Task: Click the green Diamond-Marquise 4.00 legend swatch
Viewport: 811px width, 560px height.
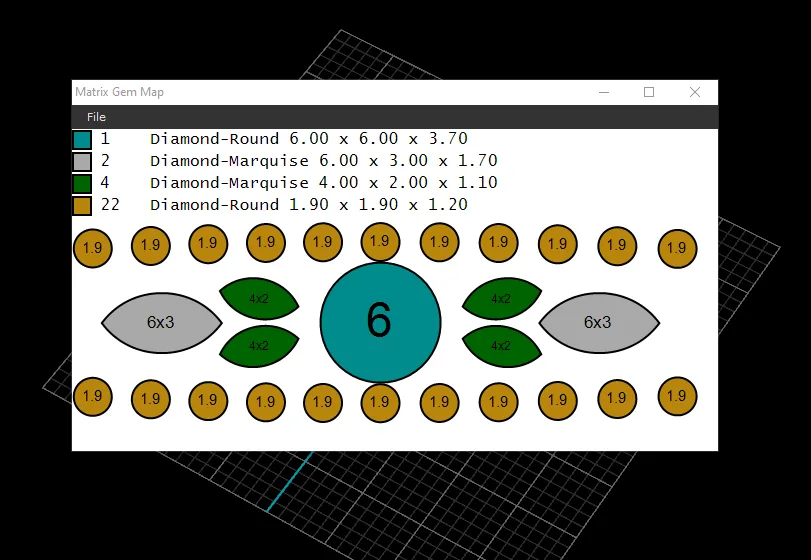Action: [x=82, y=184]
